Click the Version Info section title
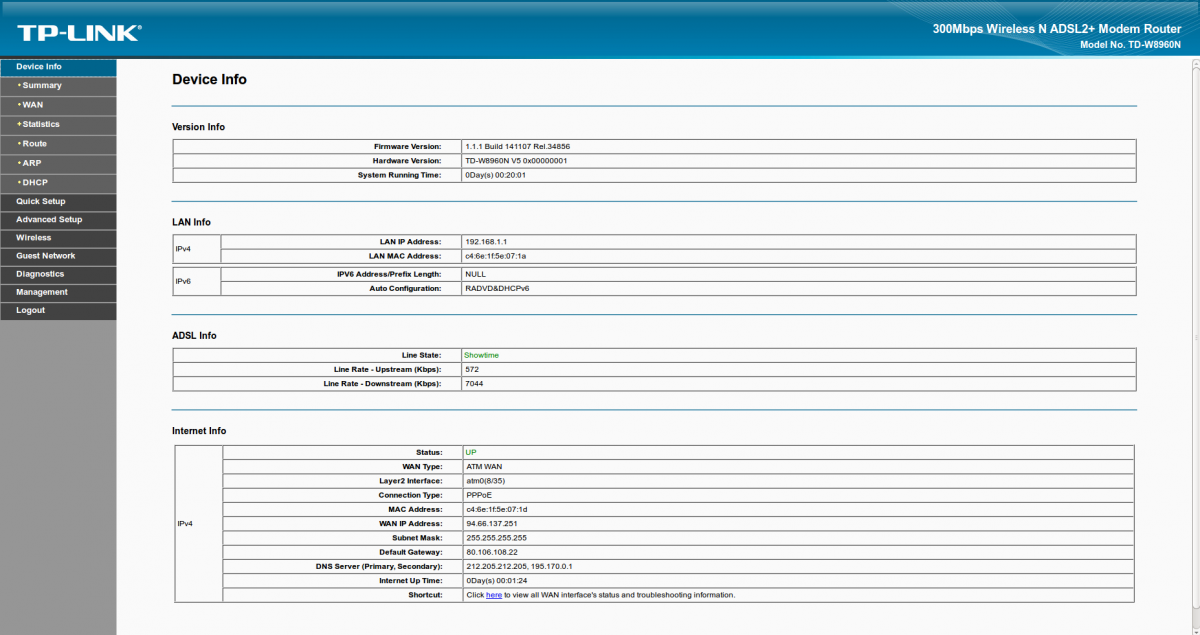The width and height of the screenshot is (1200, 635). (x=198, y=127)
